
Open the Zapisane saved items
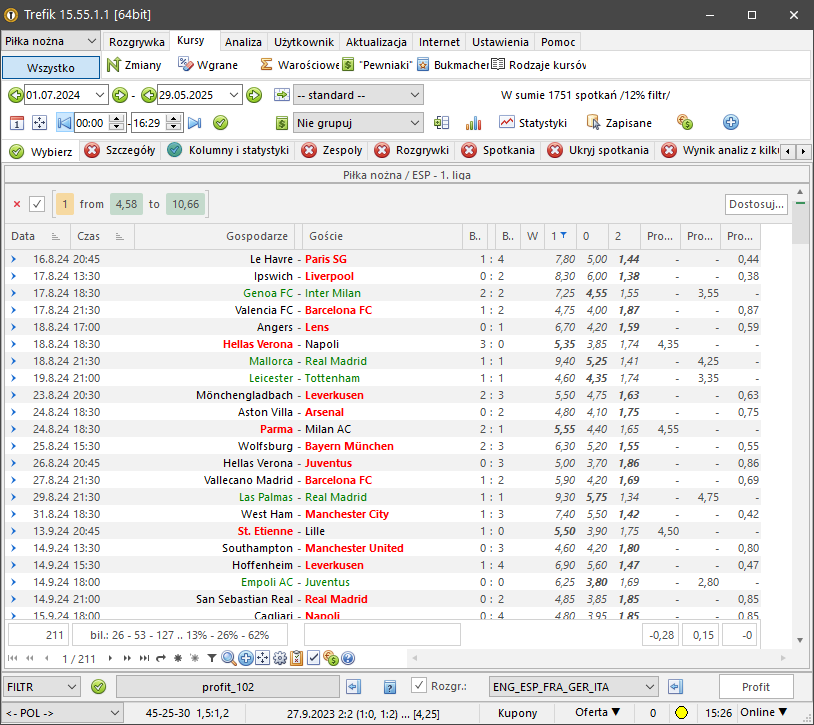619,123
